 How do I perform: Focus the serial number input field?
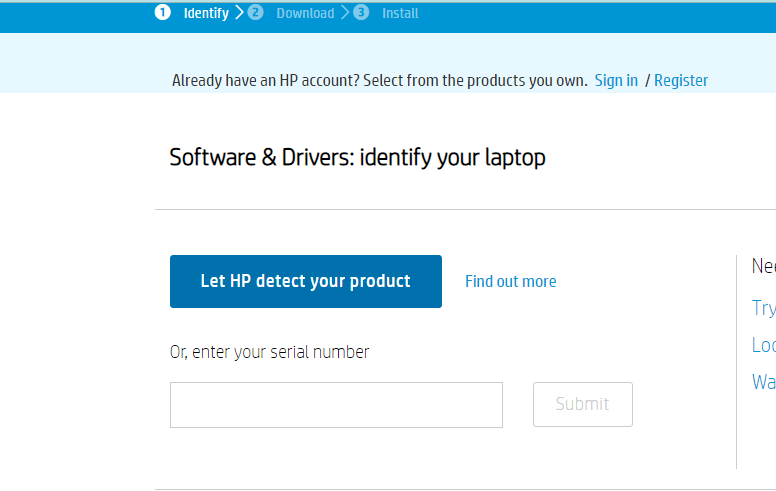(x=337, y=405)
